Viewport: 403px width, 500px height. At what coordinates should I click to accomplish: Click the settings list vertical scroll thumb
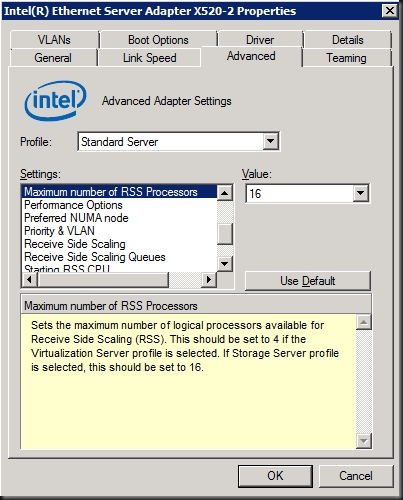tap(225, 234)
